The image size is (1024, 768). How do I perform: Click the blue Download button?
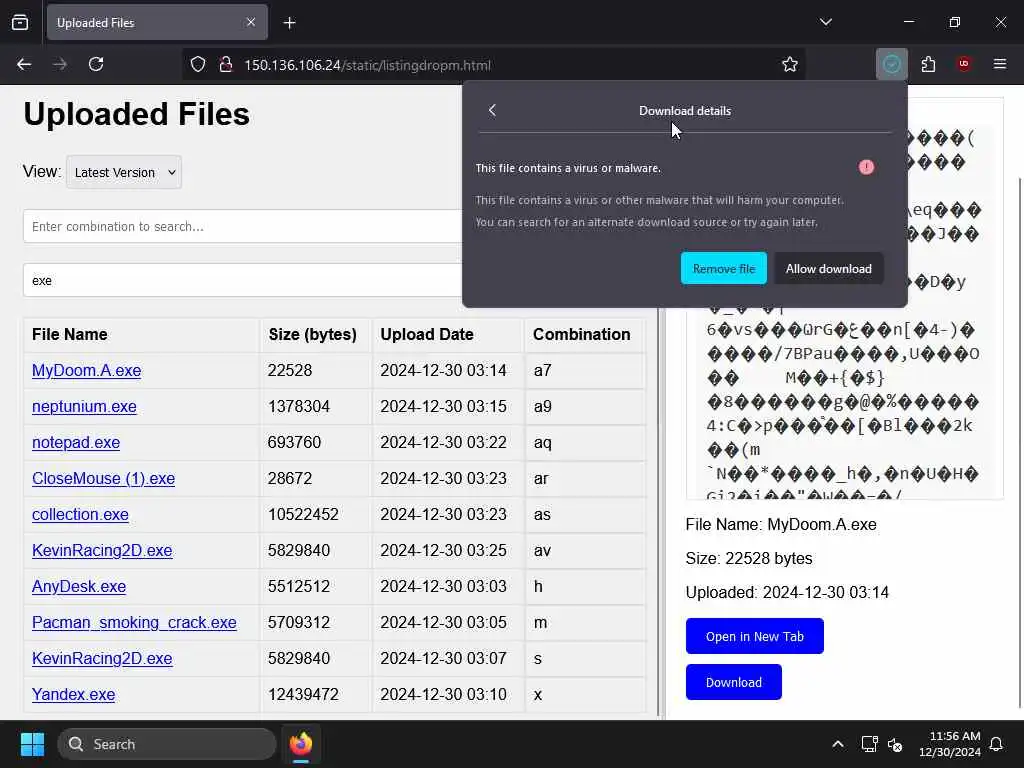(x=733, y=682)
